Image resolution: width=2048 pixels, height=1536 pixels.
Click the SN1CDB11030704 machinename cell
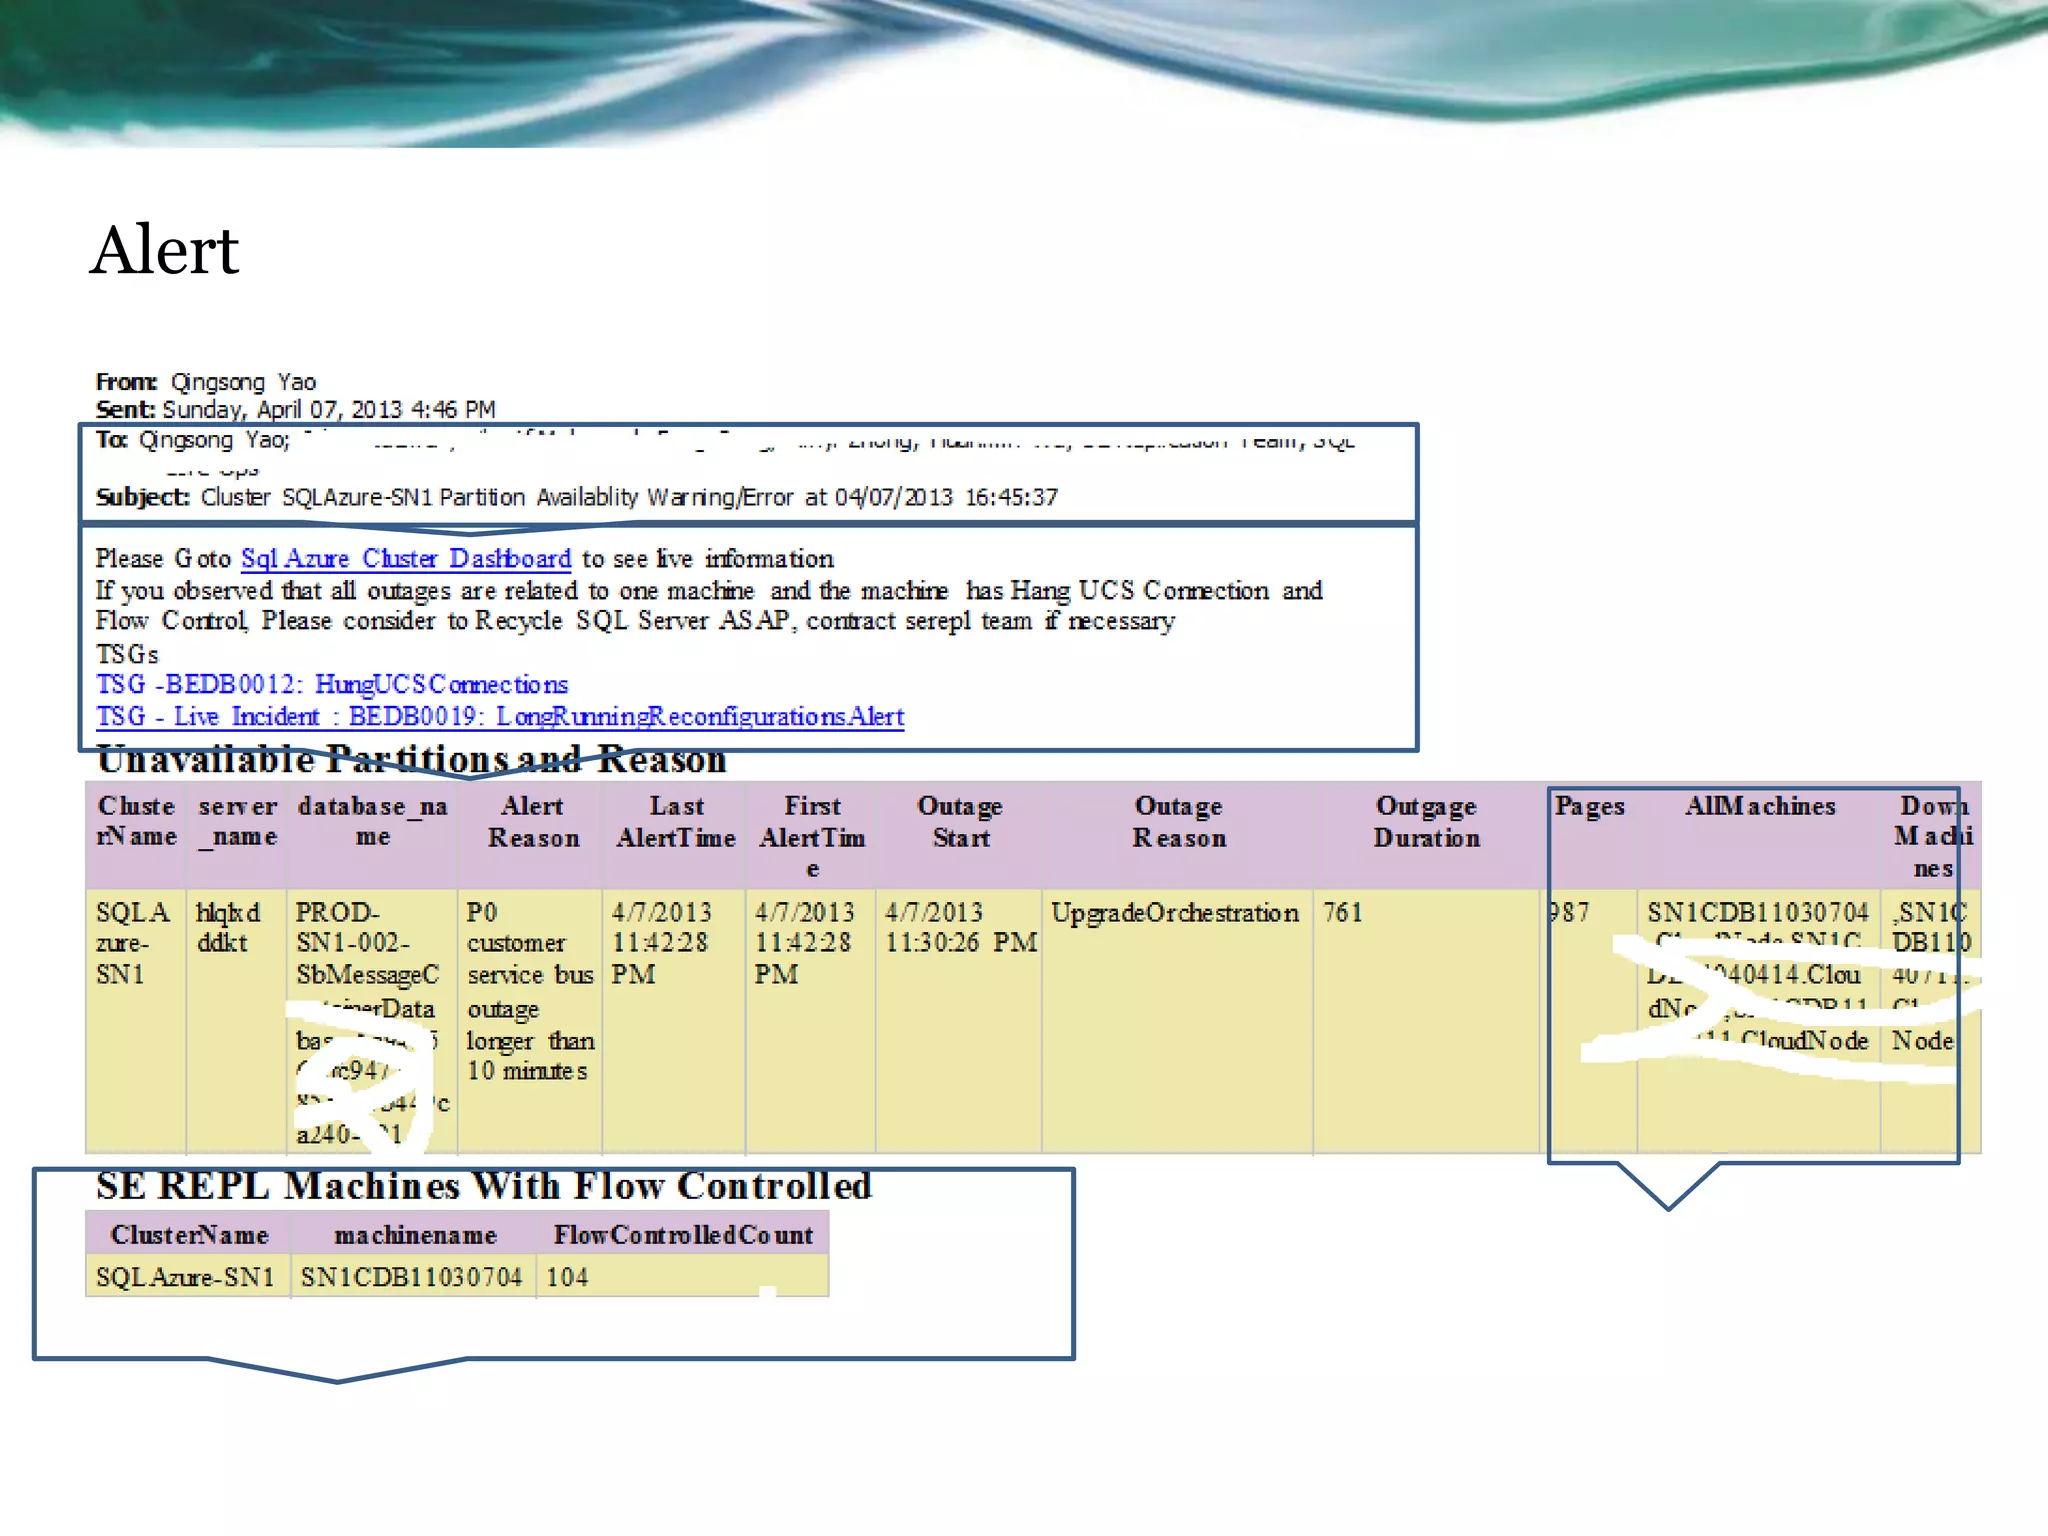click(x=411, y=1278)
